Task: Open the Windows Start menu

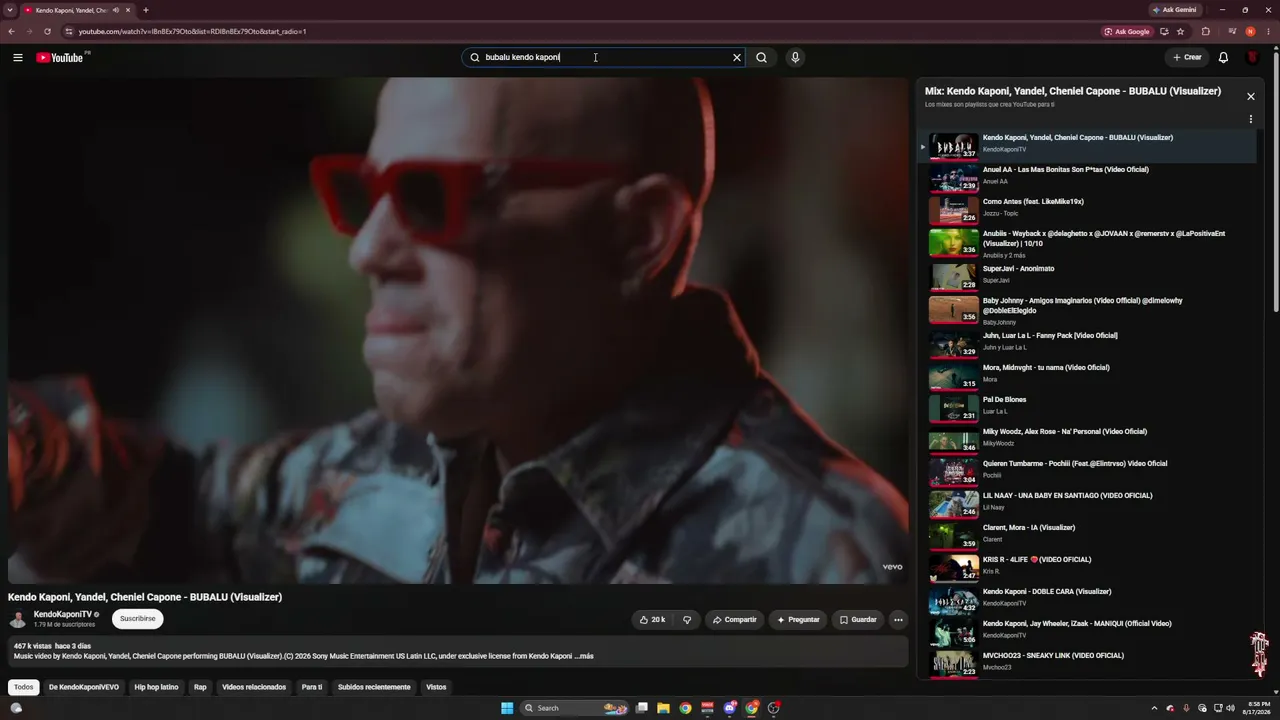Action: [x=507, y=708]
